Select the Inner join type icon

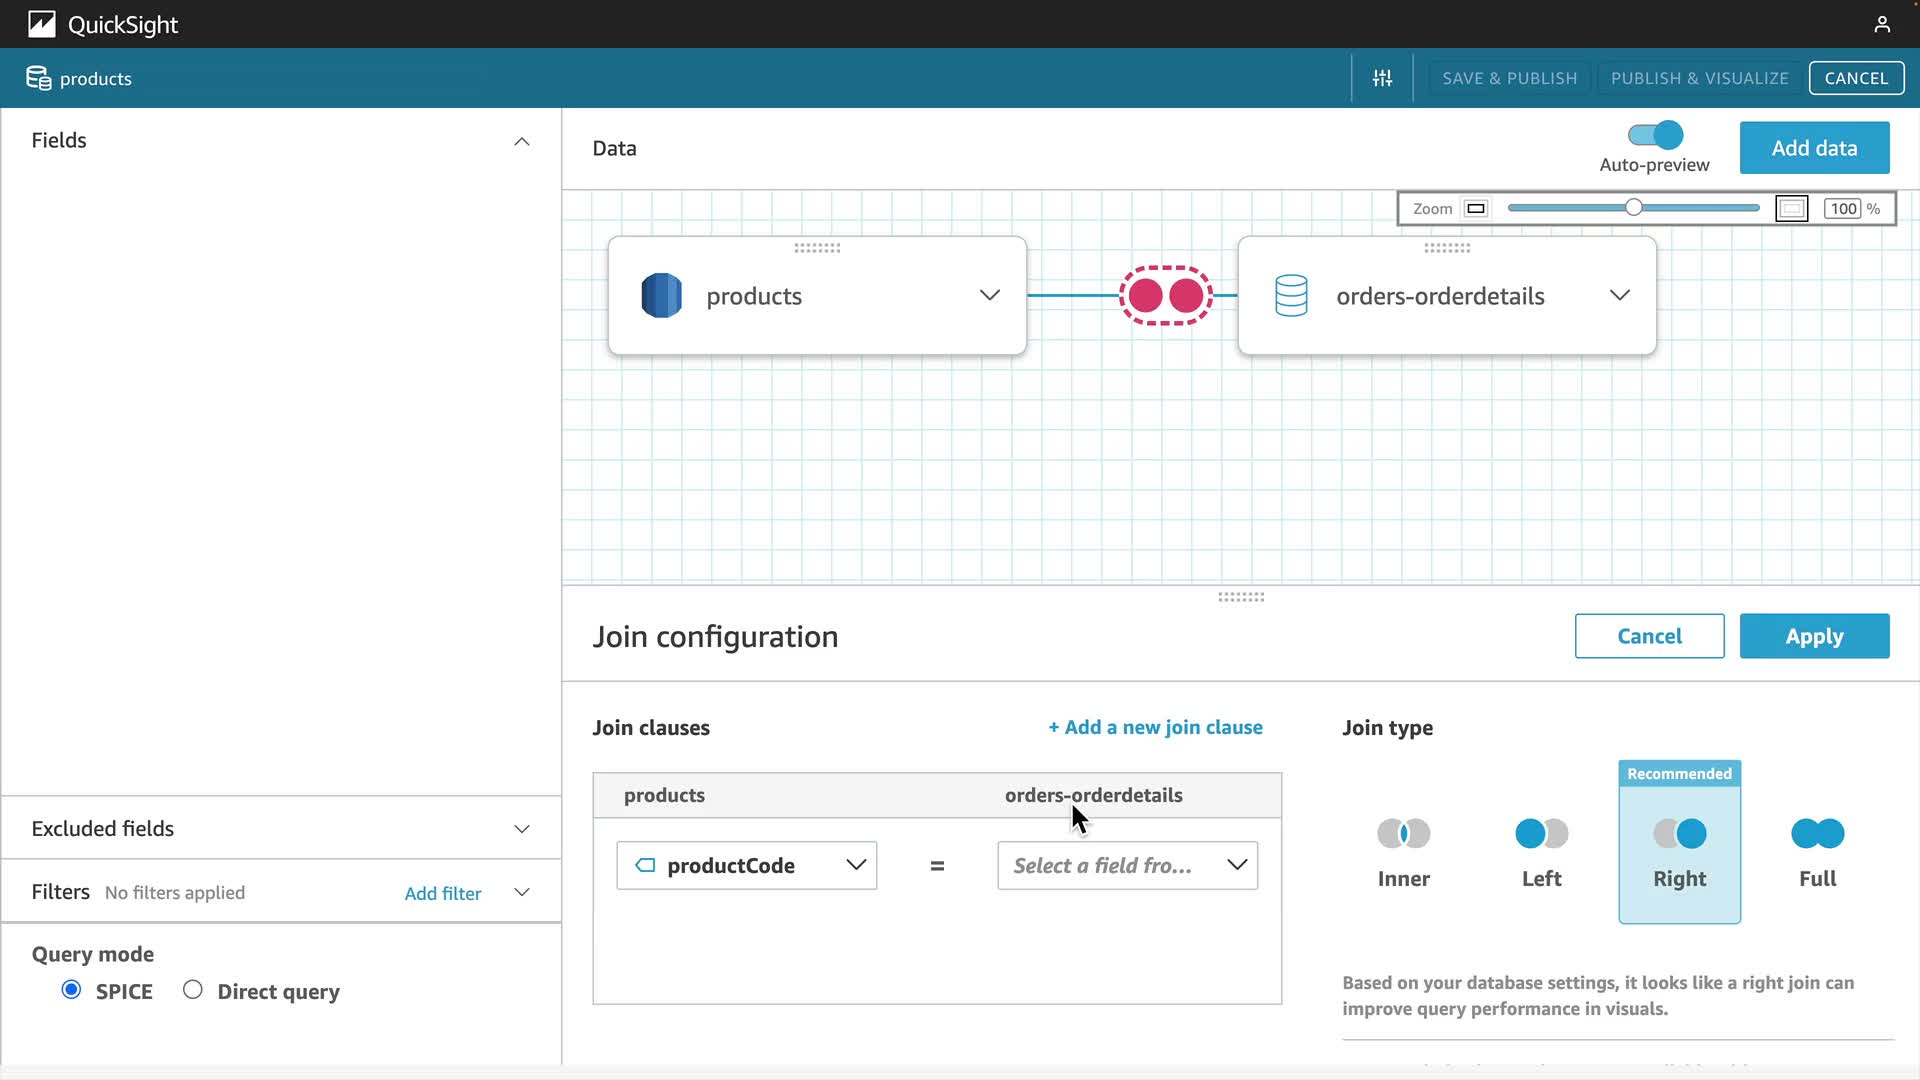pyautogui.click(x=1403, y=834)
